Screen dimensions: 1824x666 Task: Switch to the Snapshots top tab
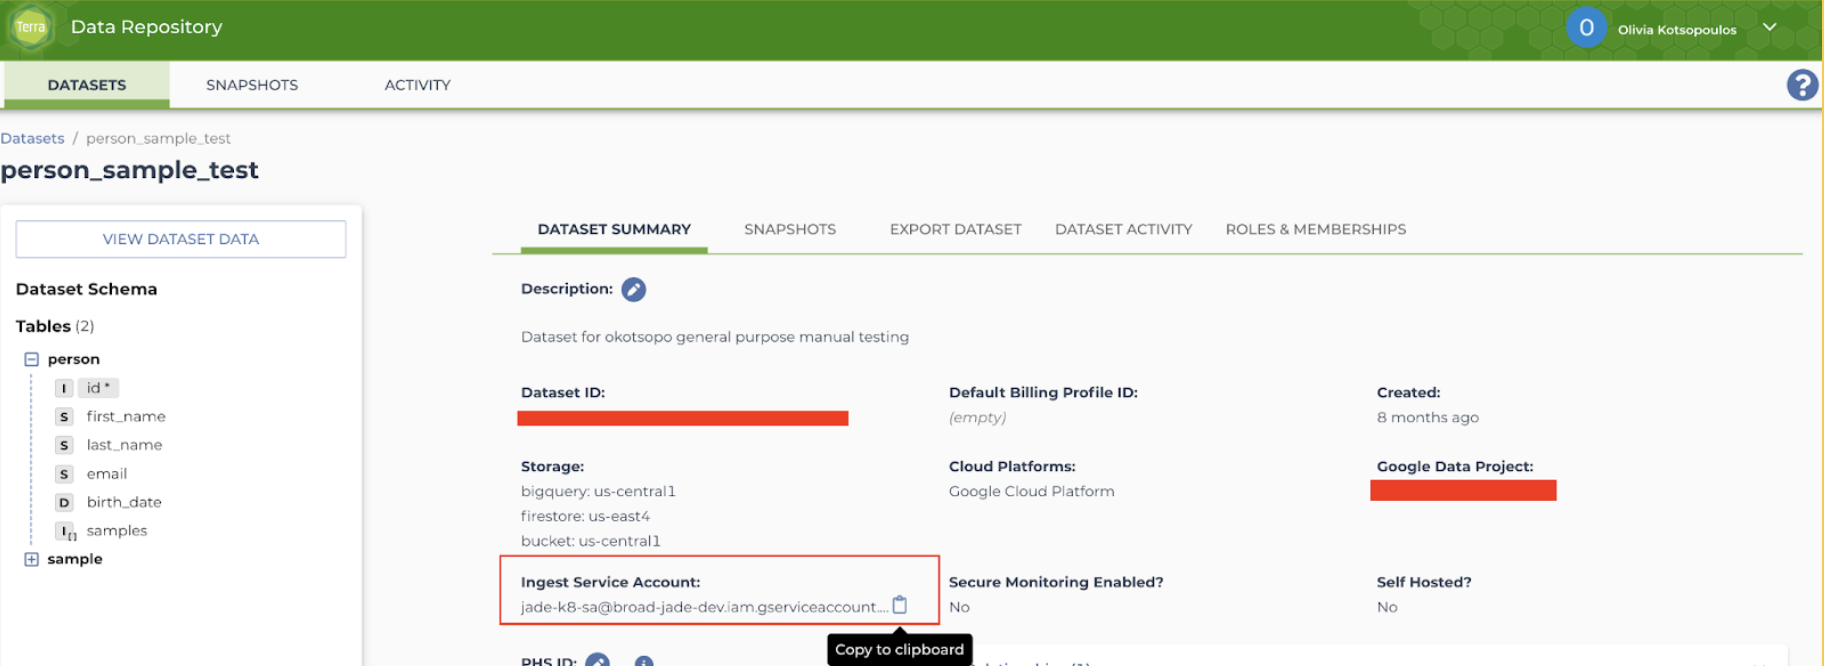pos(252,85)
